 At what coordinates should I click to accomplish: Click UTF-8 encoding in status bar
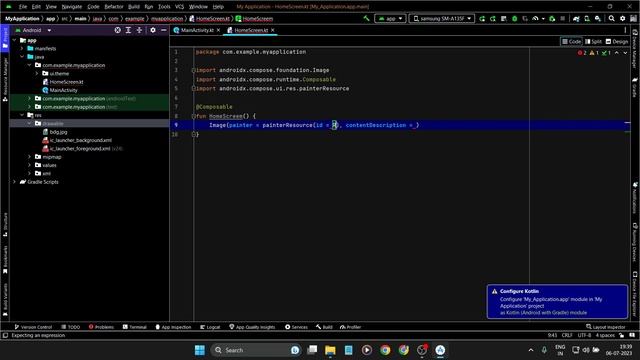[x=584, y=336]
